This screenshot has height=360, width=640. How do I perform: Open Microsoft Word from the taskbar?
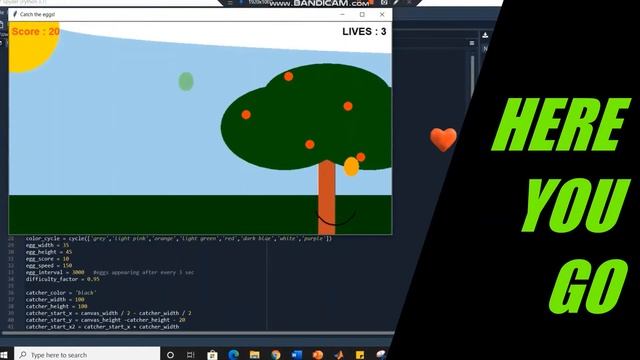click(x=297, y=355)
